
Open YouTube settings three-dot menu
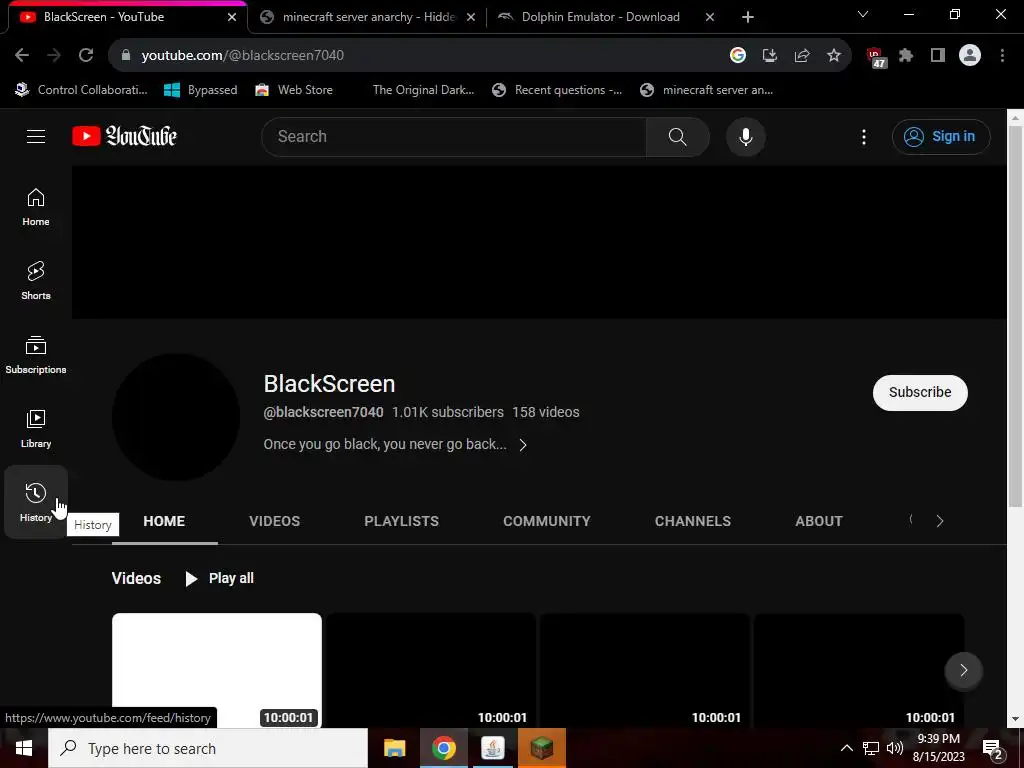(864, 136)
